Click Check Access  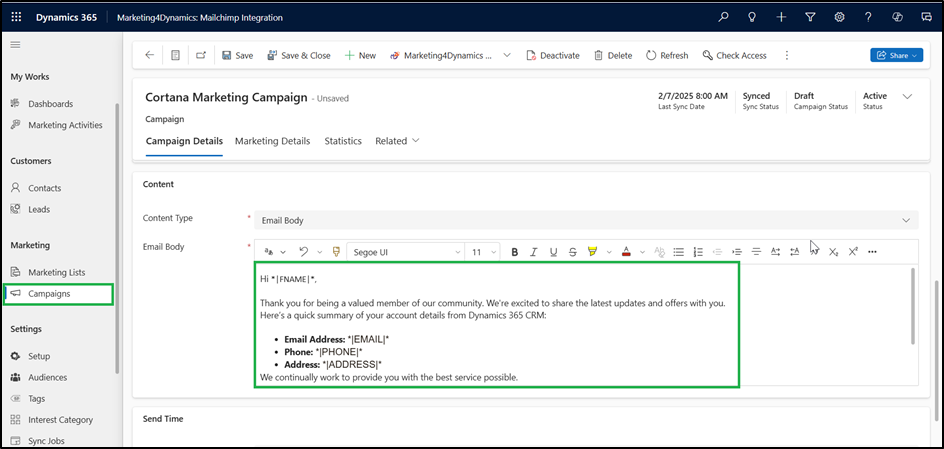coord(734,55)
